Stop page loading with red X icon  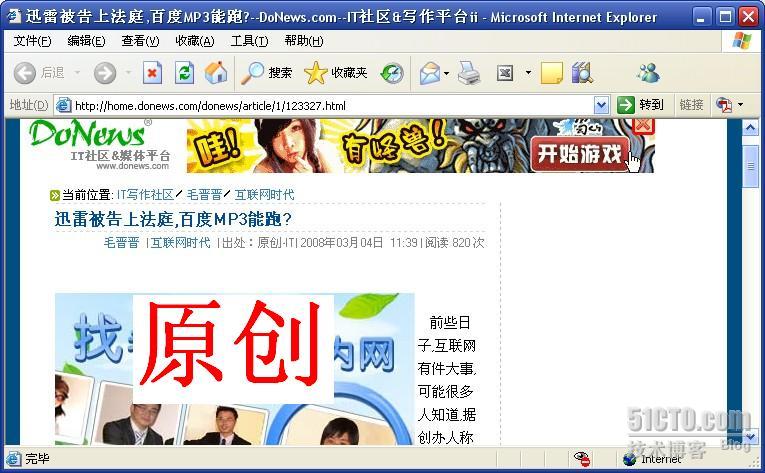pyautogui.click(x=152, y=73)
